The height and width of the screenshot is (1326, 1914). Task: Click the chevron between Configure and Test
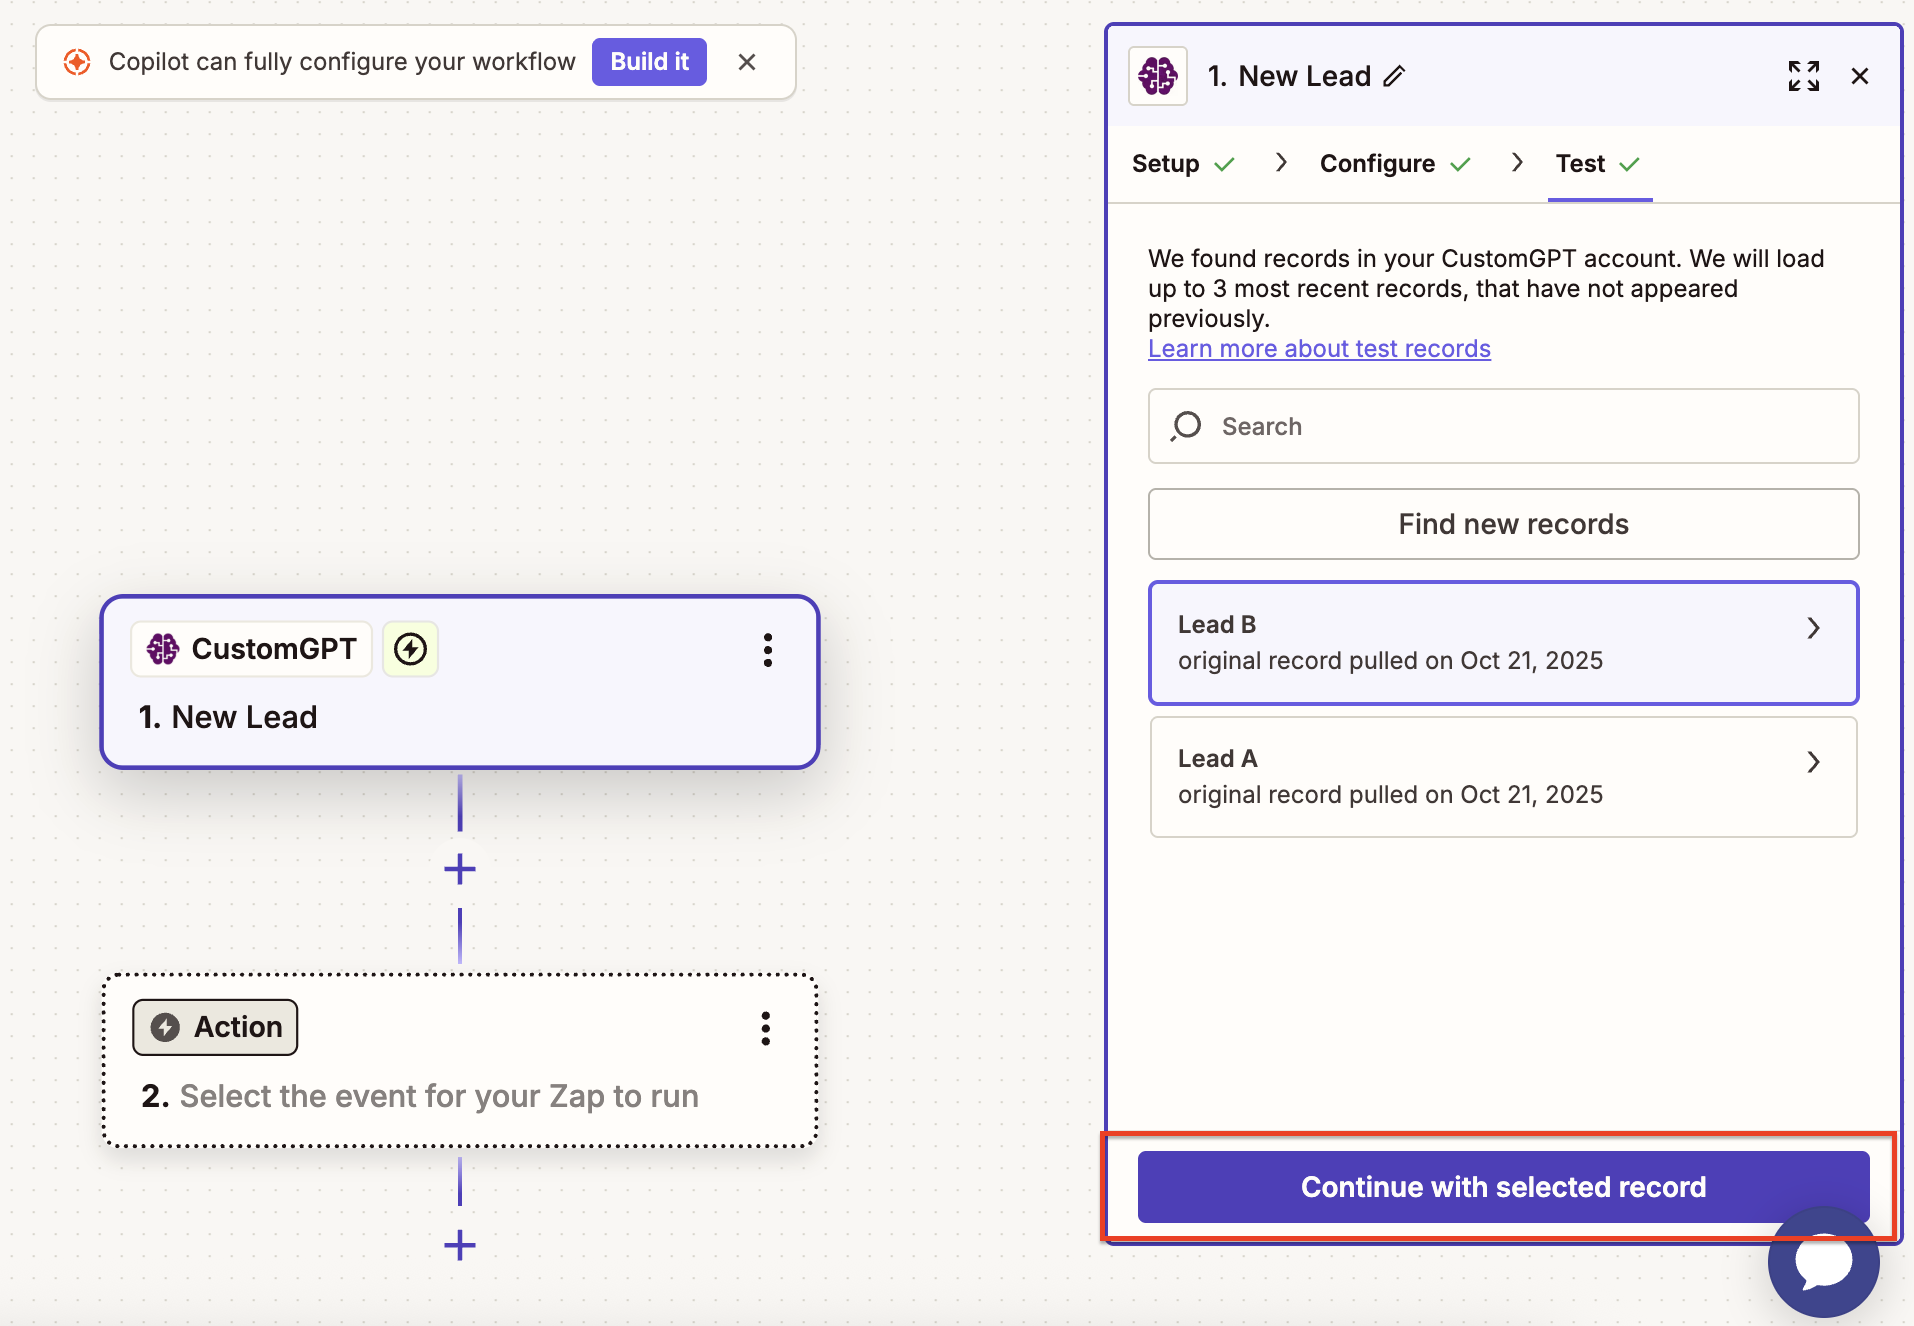(1517, 163)
